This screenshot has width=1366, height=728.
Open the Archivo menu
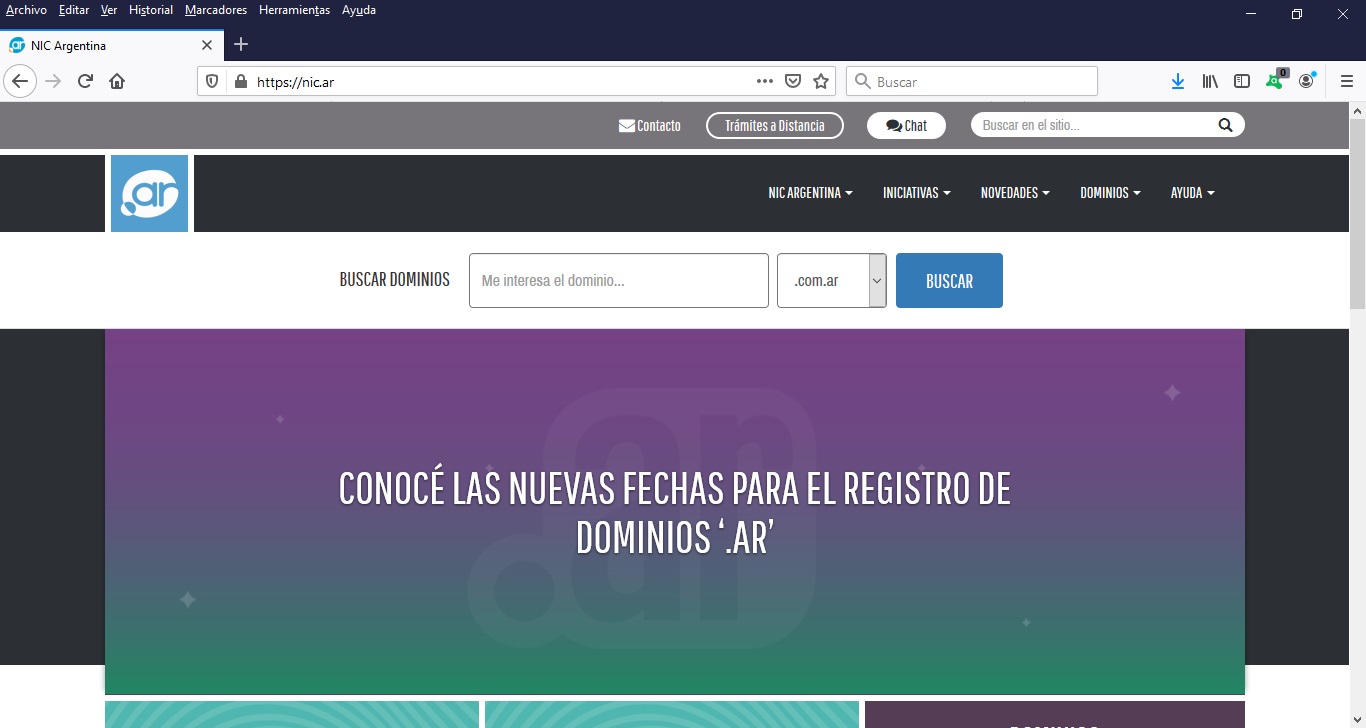(x=26, y=10)
